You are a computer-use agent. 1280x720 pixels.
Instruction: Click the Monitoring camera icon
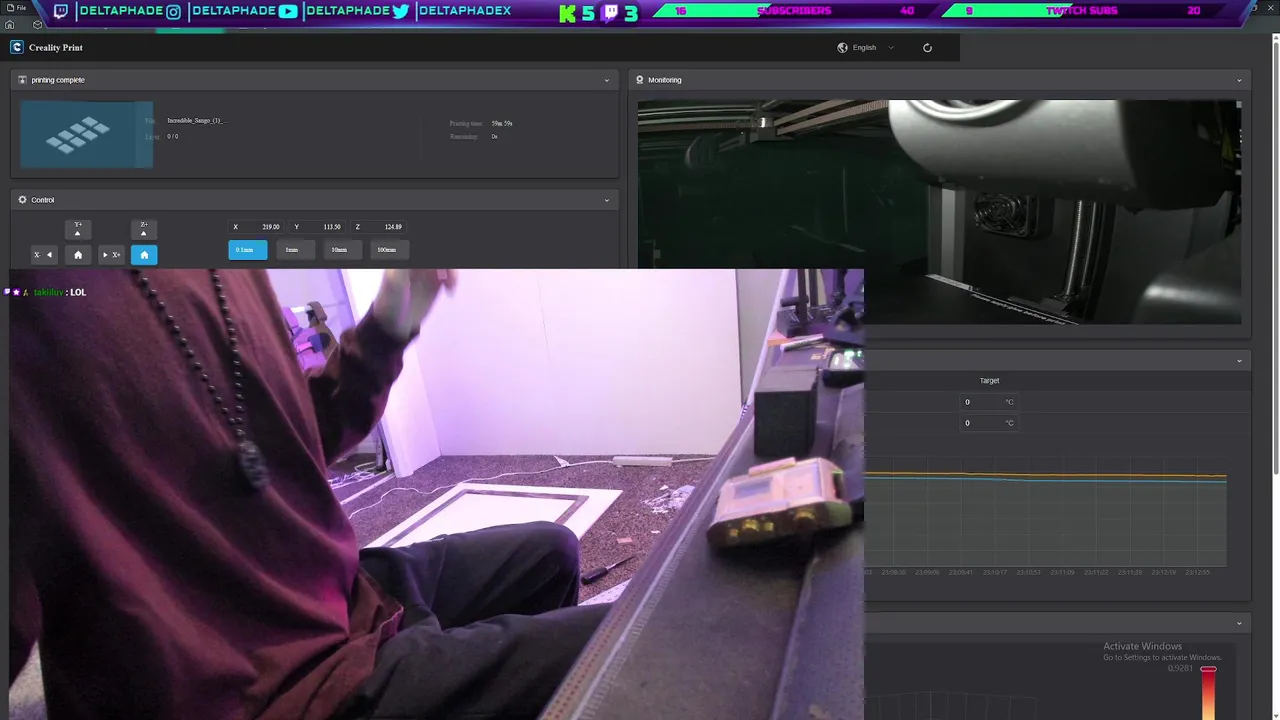(x=640, y=80)
